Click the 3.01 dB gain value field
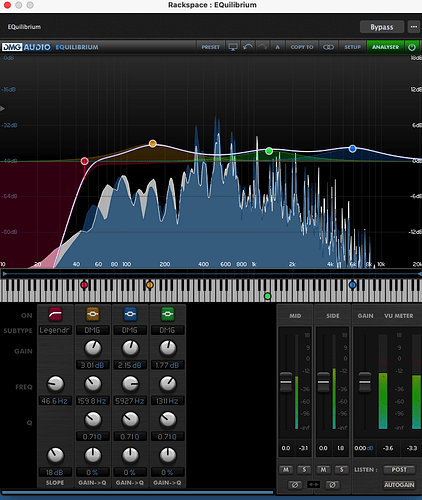This screenshot has height=500, width=422. [92, 365]
